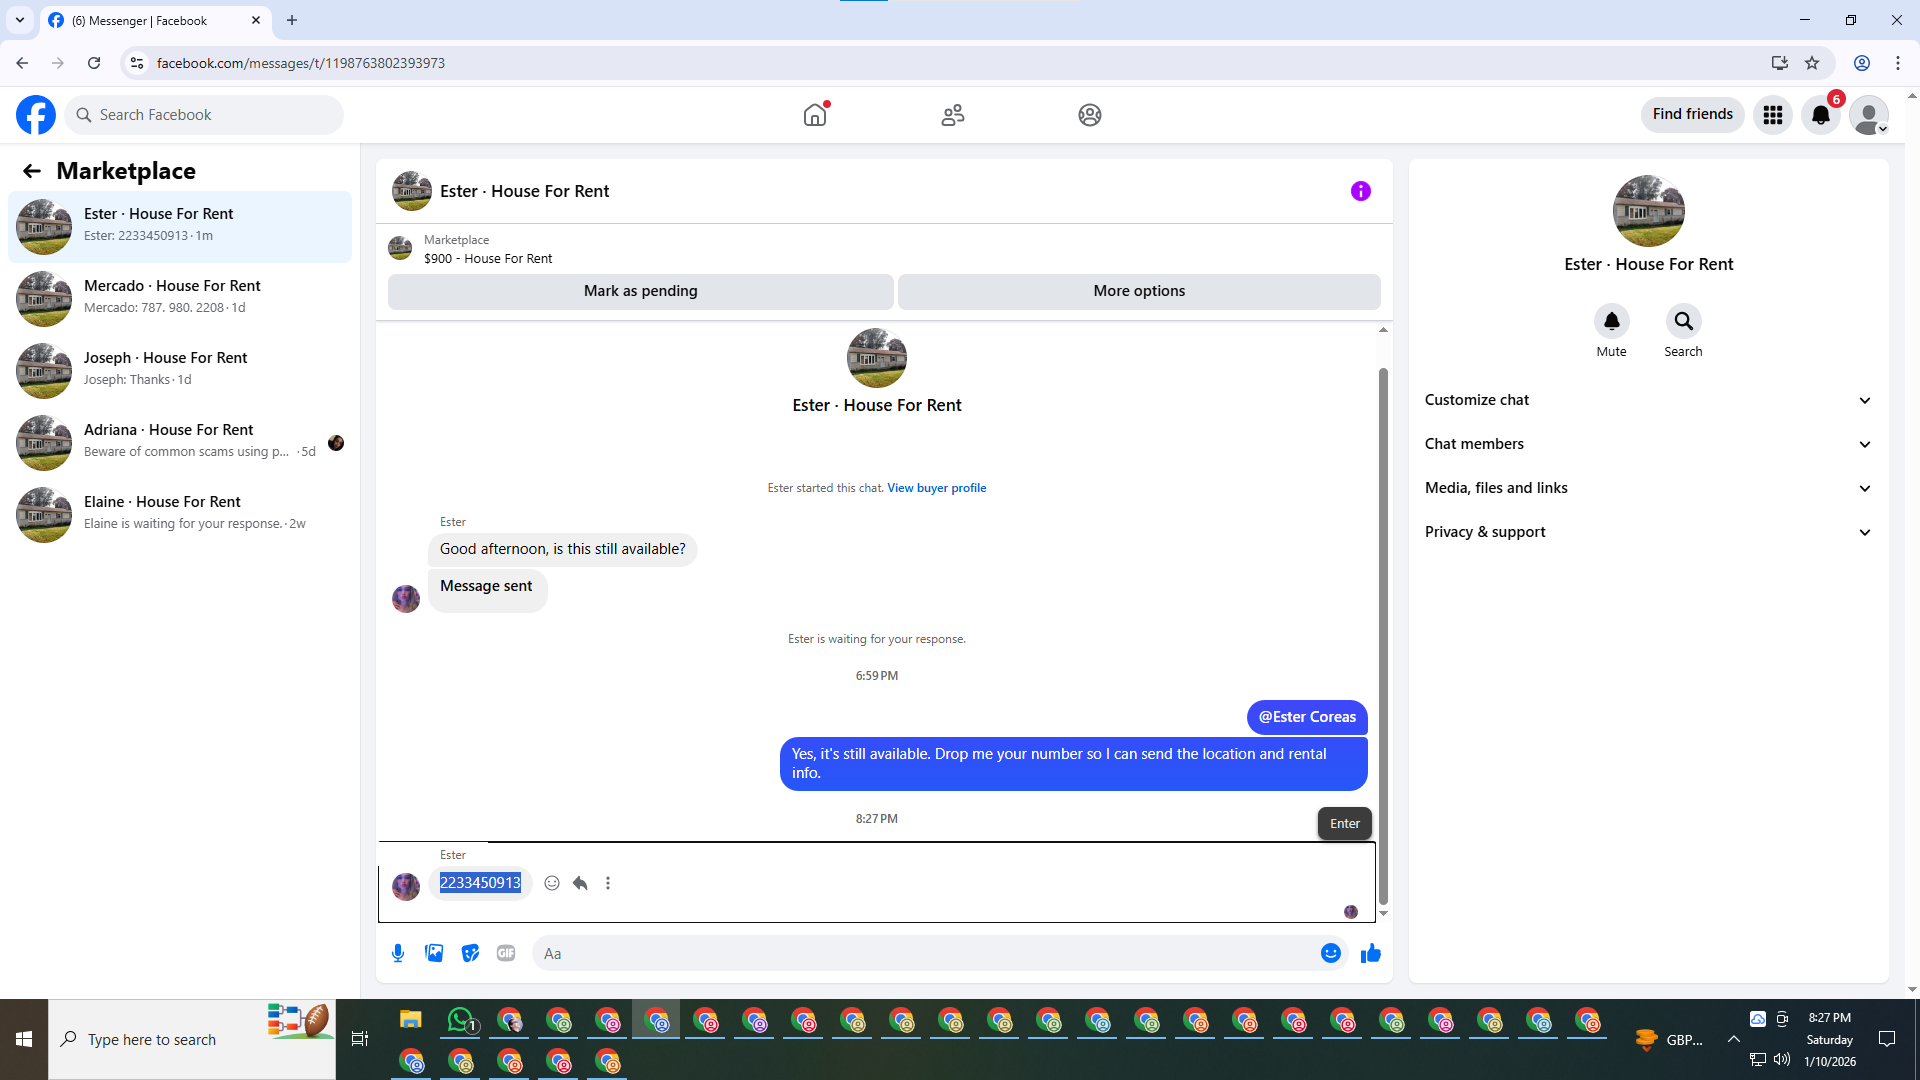This screenshot has width=1920, height=1080.
Task: Open the GIF picker icon
Action: coord(506,953)
